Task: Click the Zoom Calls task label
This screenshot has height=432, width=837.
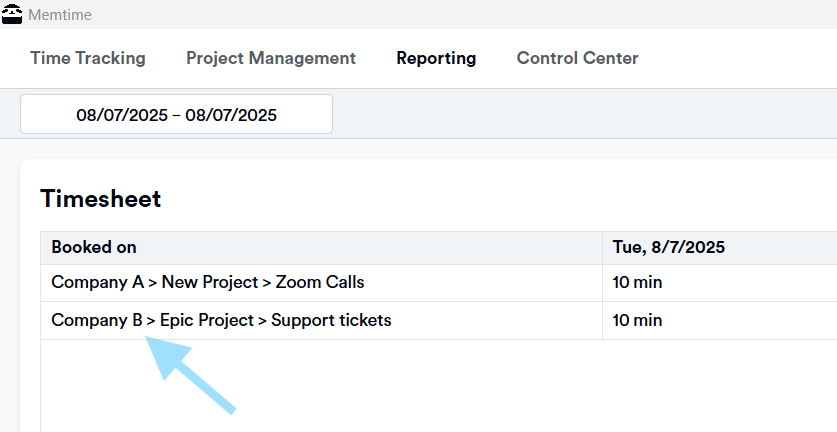Action: coord(320,282)
